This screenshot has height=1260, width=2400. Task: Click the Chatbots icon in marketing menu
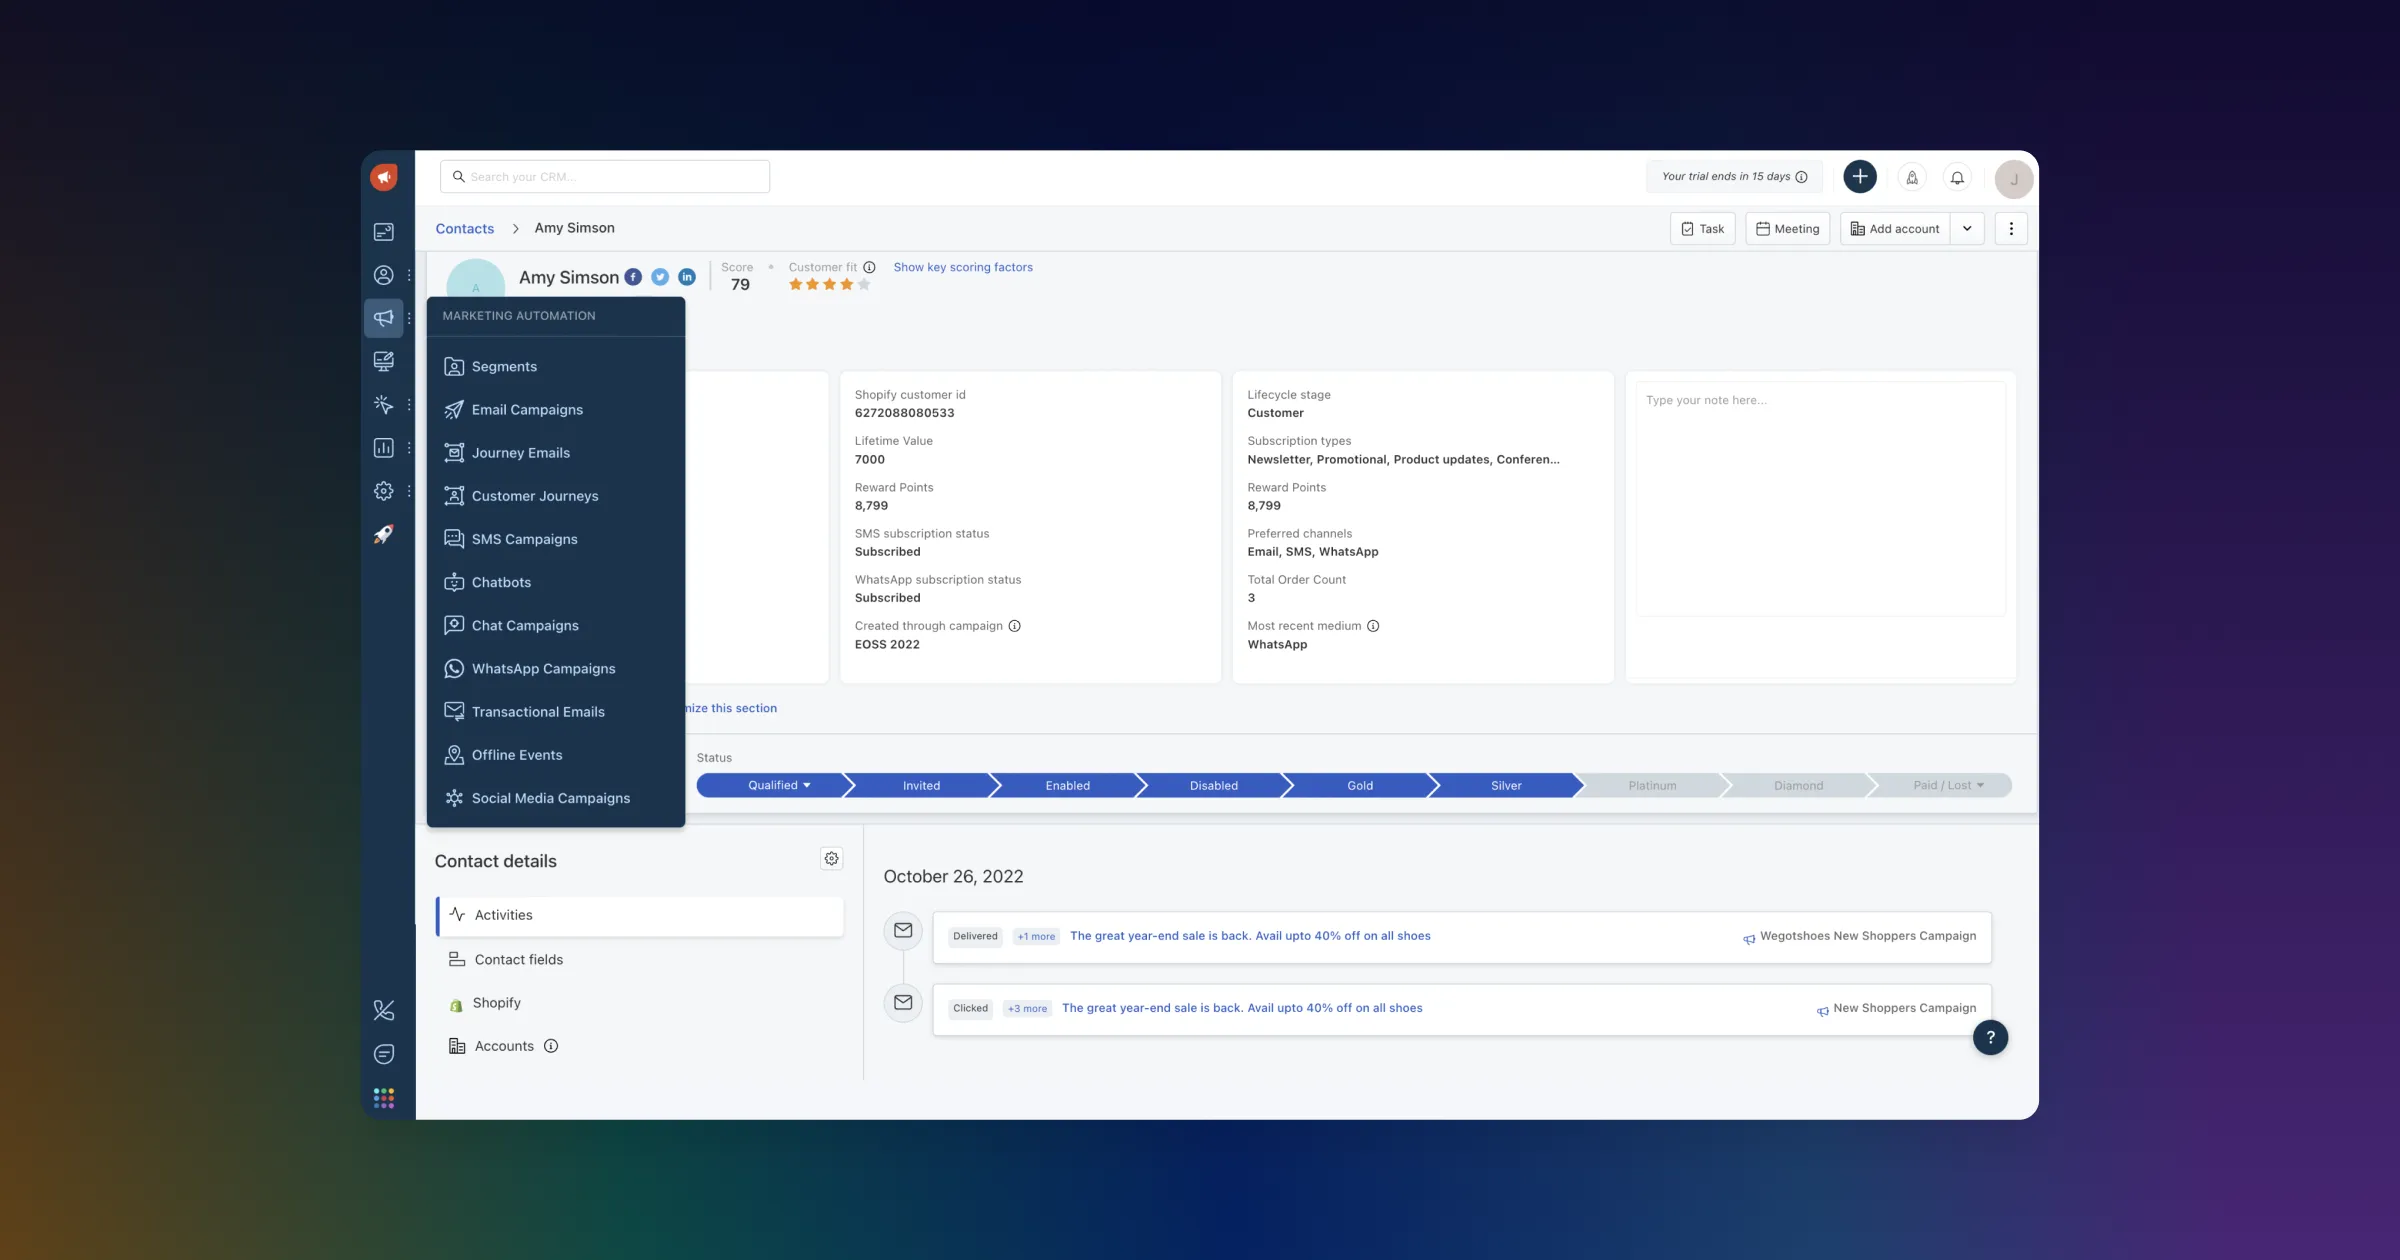pyautogui.click(x=454, y=582)
